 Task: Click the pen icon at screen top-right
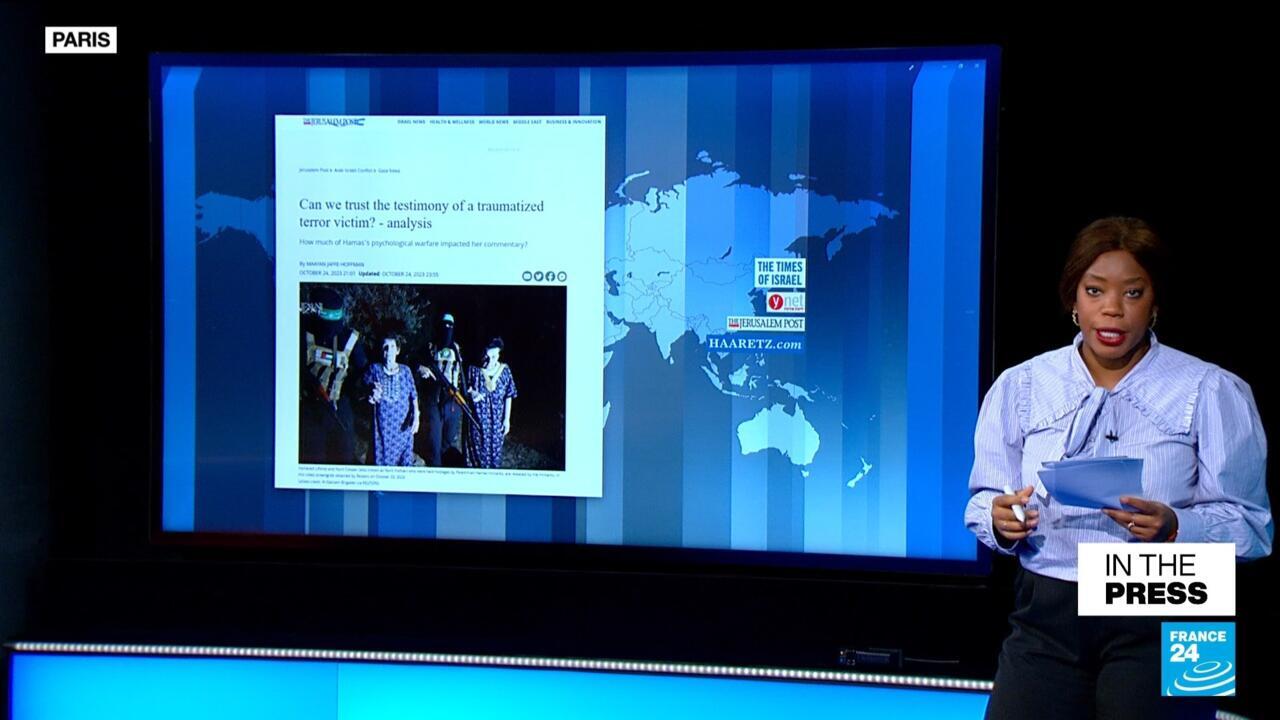coord(912,67)
